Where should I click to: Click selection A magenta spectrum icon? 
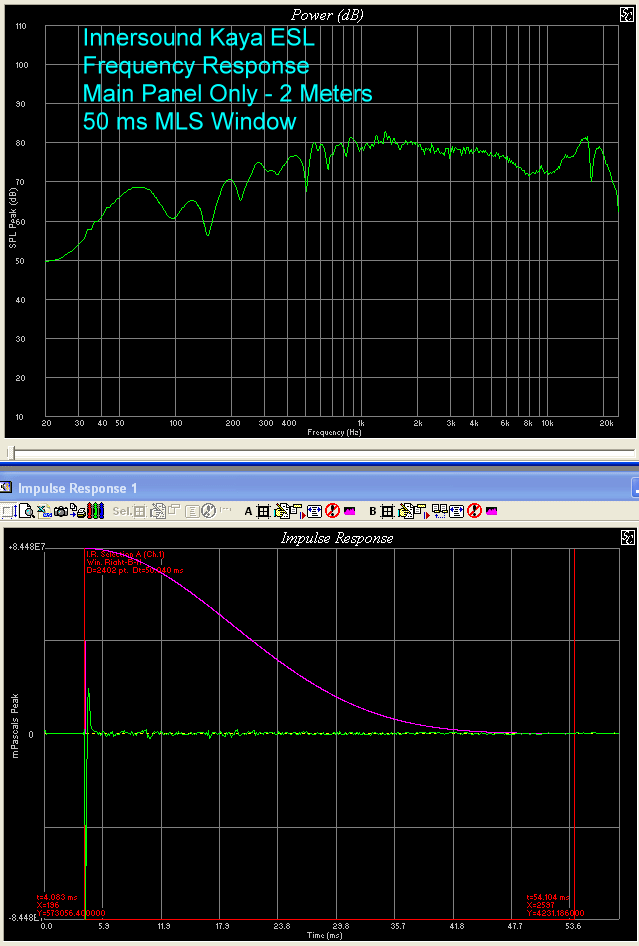click(349, 511)
